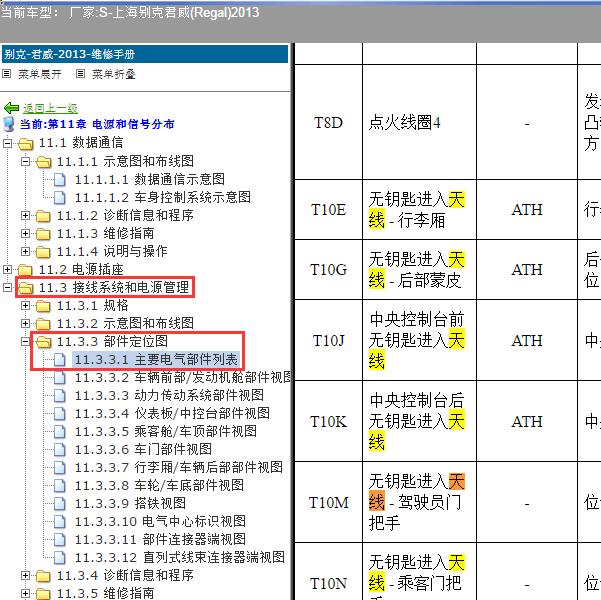The width and height of the screenshot is (601, 600).
Task: Click the T10E code cell
Action: tap(328, 210)
